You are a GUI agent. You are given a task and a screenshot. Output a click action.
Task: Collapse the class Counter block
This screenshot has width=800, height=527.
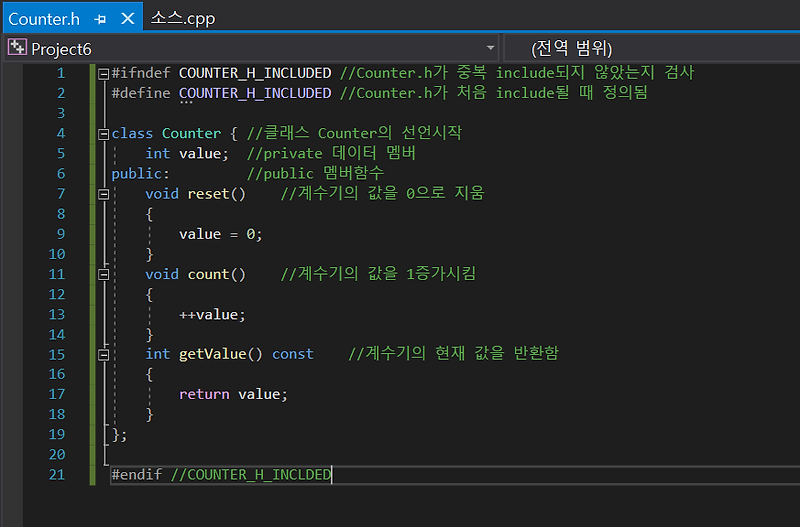coord(104,134)
